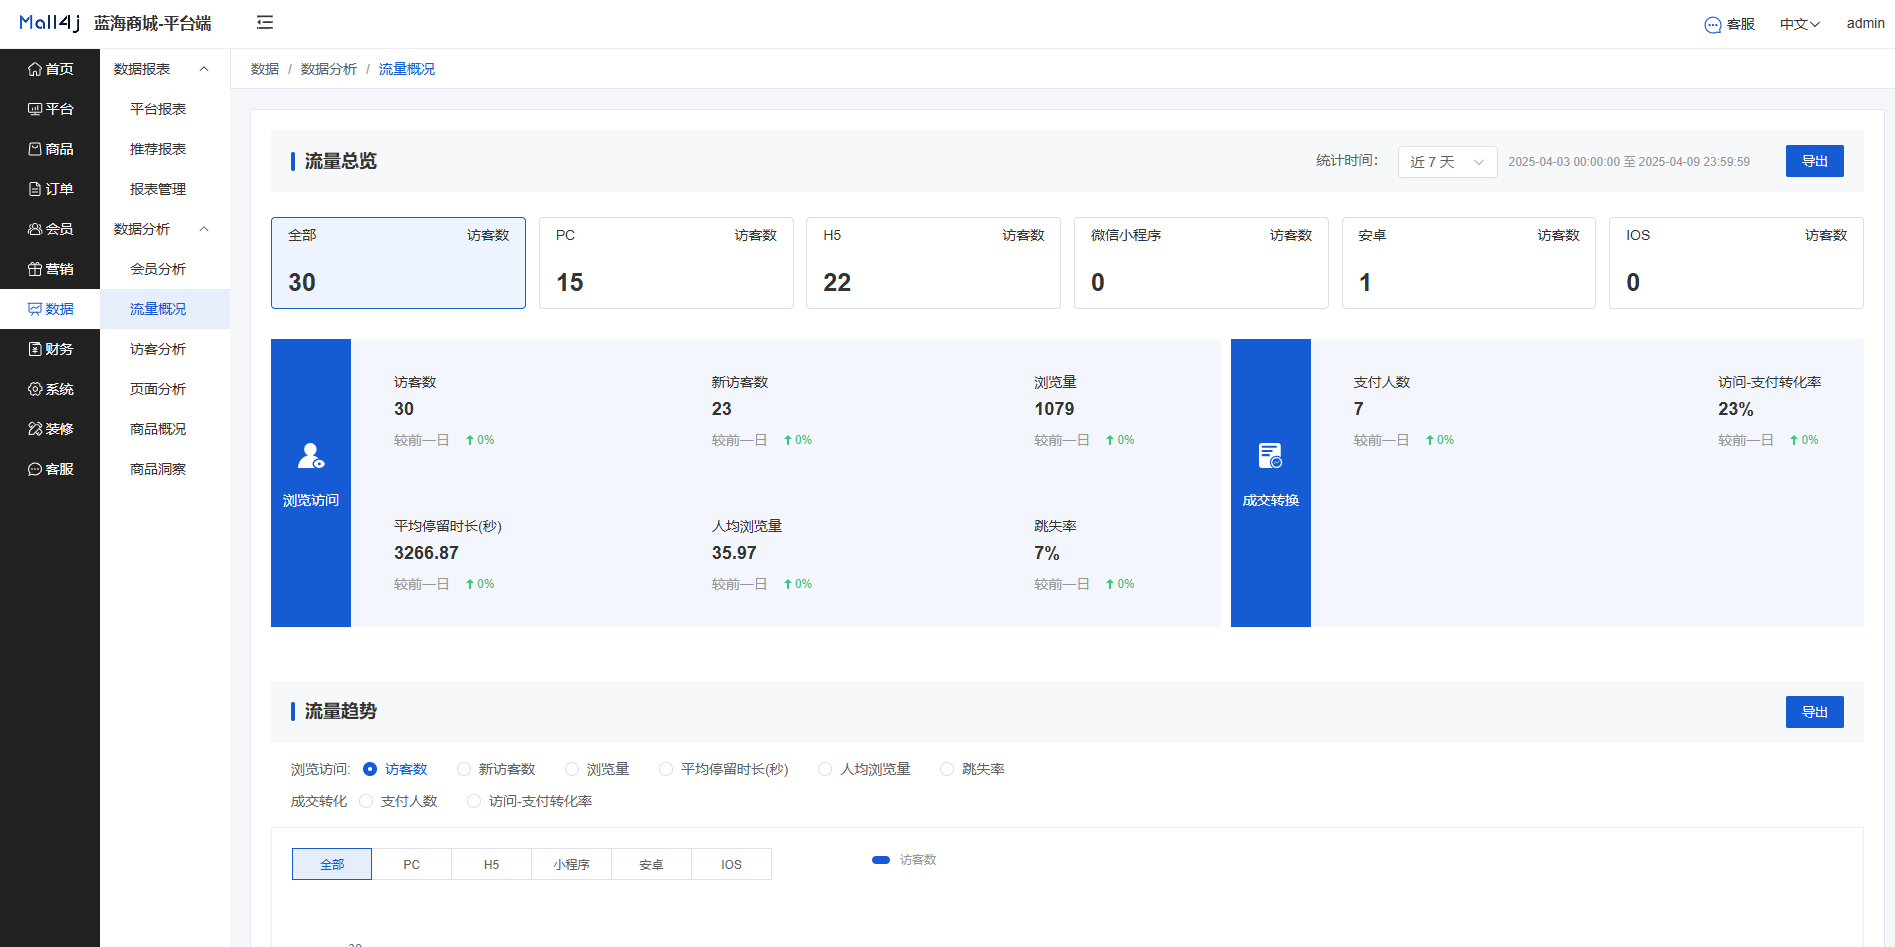Open the 订单 section in the sidebar

pos(50,189)
